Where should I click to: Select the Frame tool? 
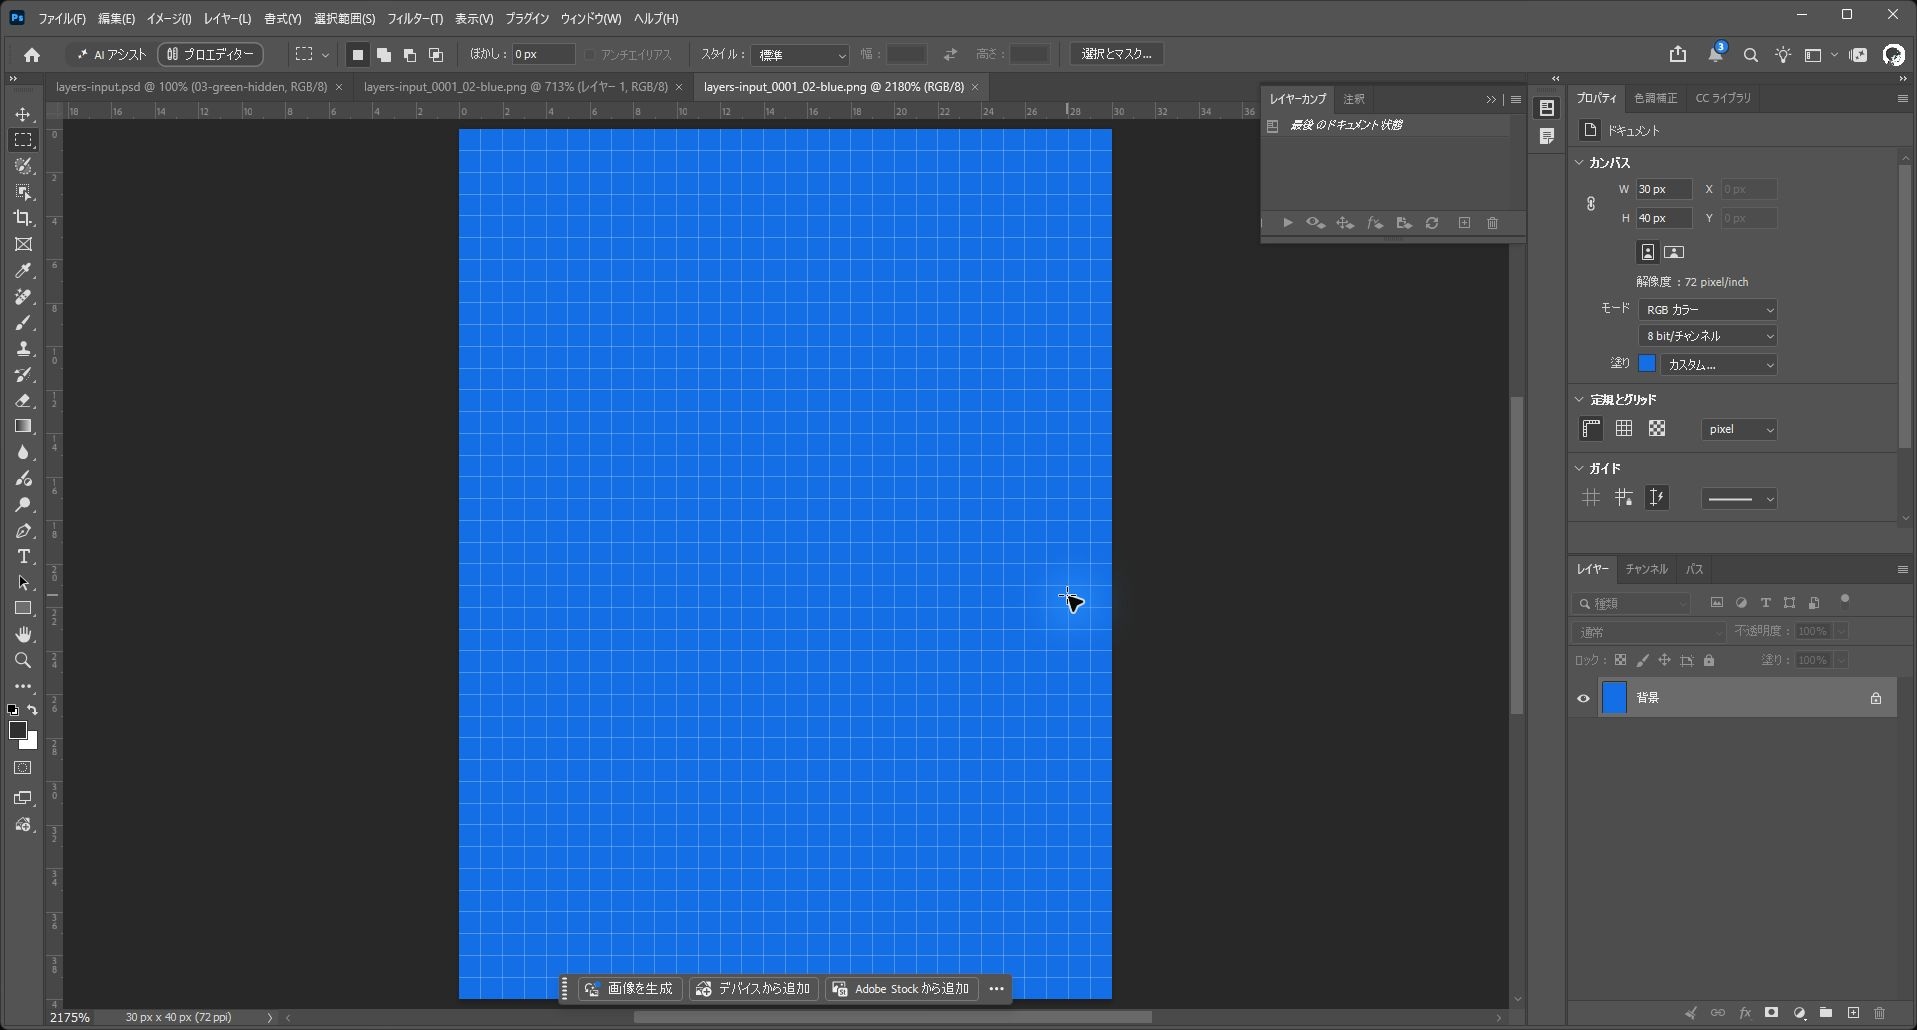[23, 245]
